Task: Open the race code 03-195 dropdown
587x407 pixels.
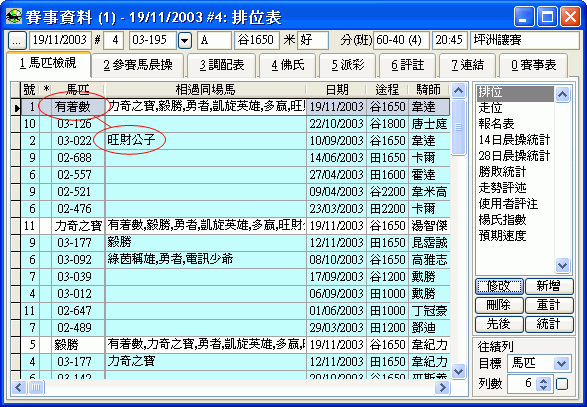Action: point(185,40)
